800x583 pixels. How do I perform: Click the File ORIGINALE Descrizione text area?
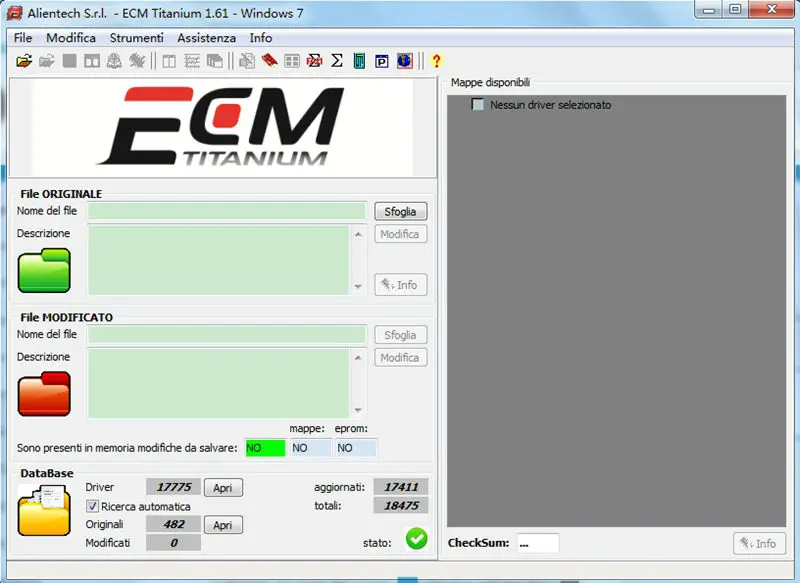click(x=218, y=260)
